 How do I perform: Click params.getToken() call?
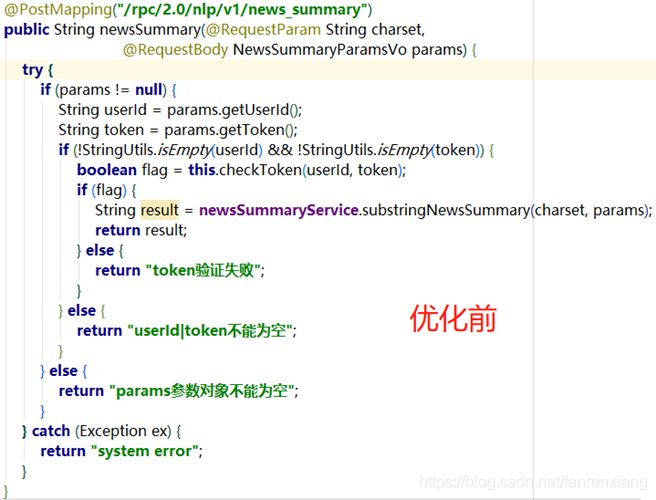click(x=229, y=130)
